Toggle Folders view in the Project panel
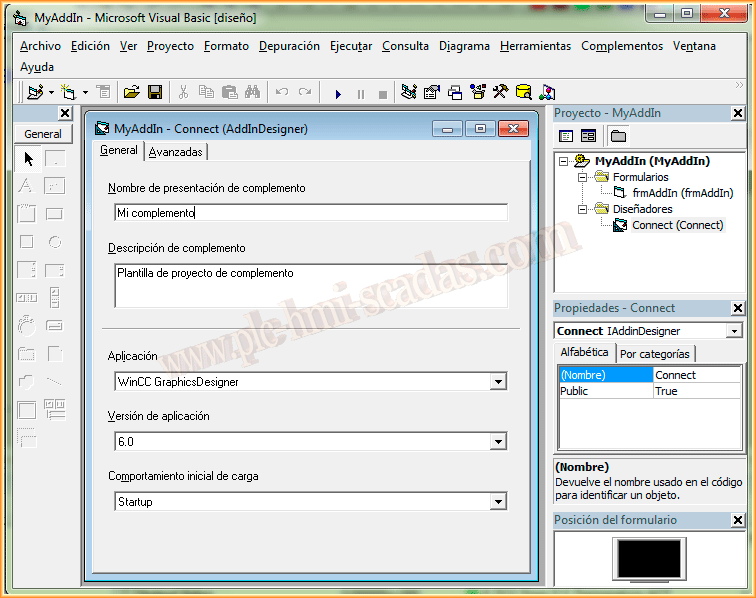The height and width of the screenshot is (598, 756). (618, 136)
